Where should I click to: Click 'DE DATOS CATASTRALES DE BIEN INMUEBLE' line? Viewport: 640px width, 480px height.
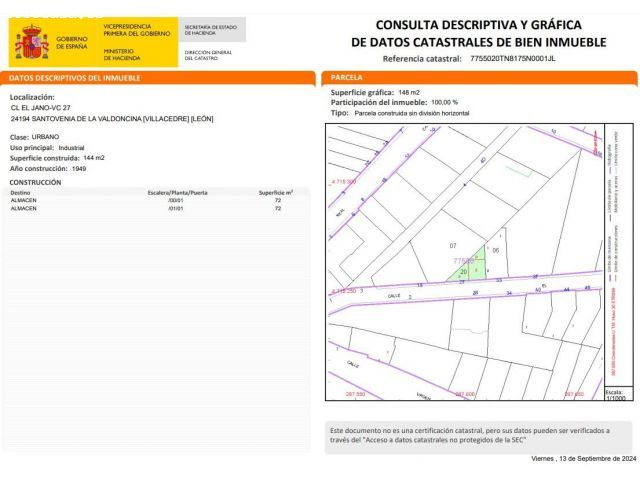point(478,42)
